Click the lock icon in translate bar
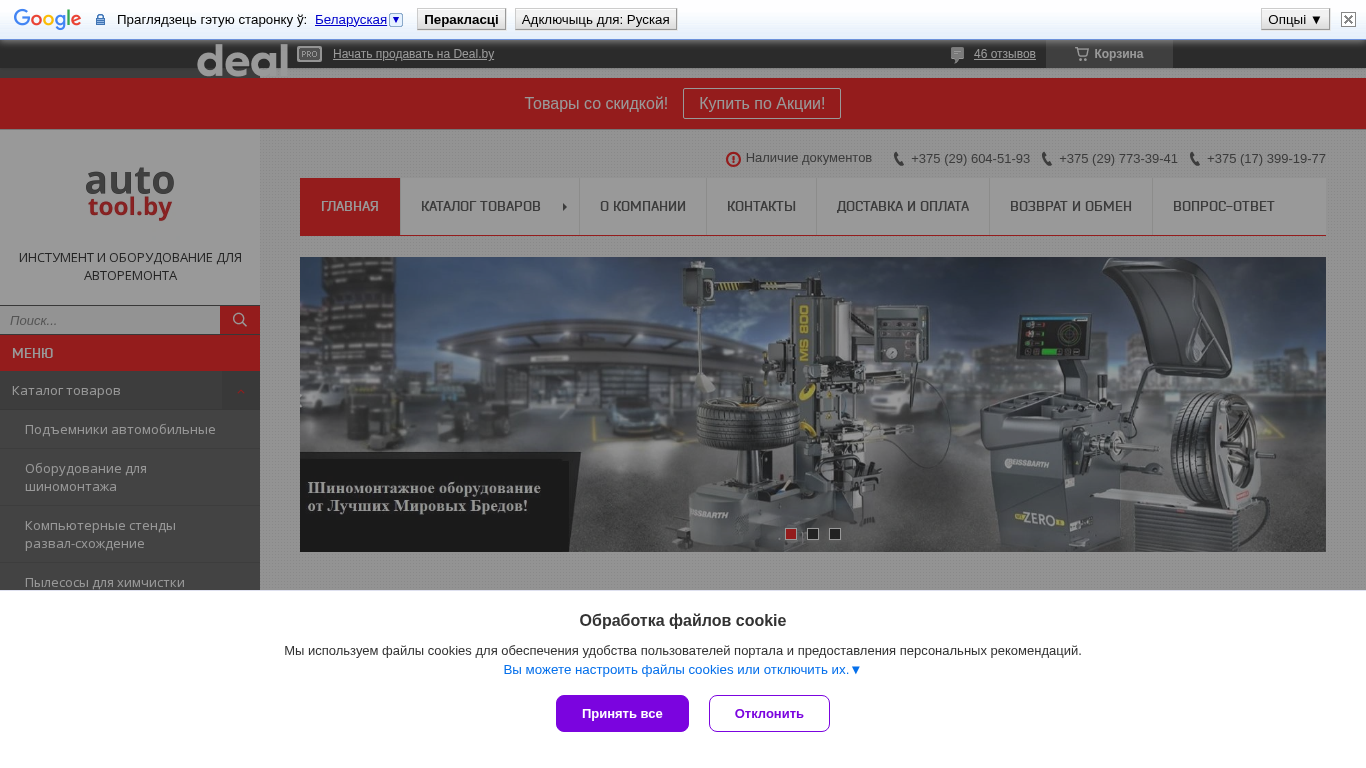1366x768 pixels. click(x=100, y=19)
